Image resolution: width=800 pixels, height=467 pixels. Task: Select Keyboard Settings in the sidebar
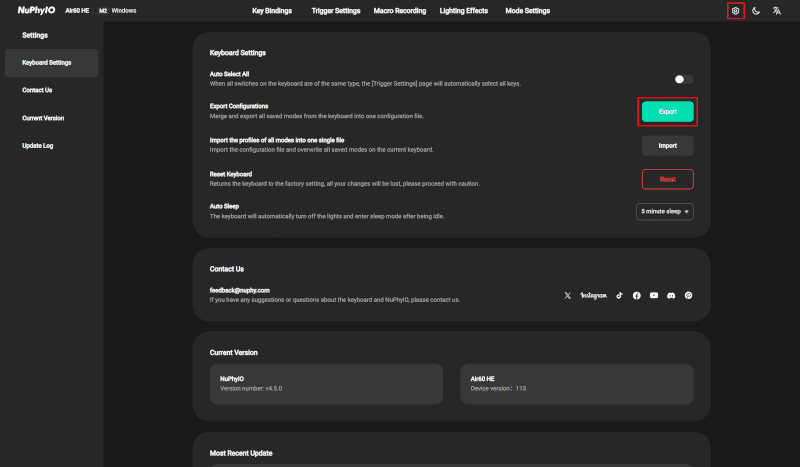tap(52, 63)
